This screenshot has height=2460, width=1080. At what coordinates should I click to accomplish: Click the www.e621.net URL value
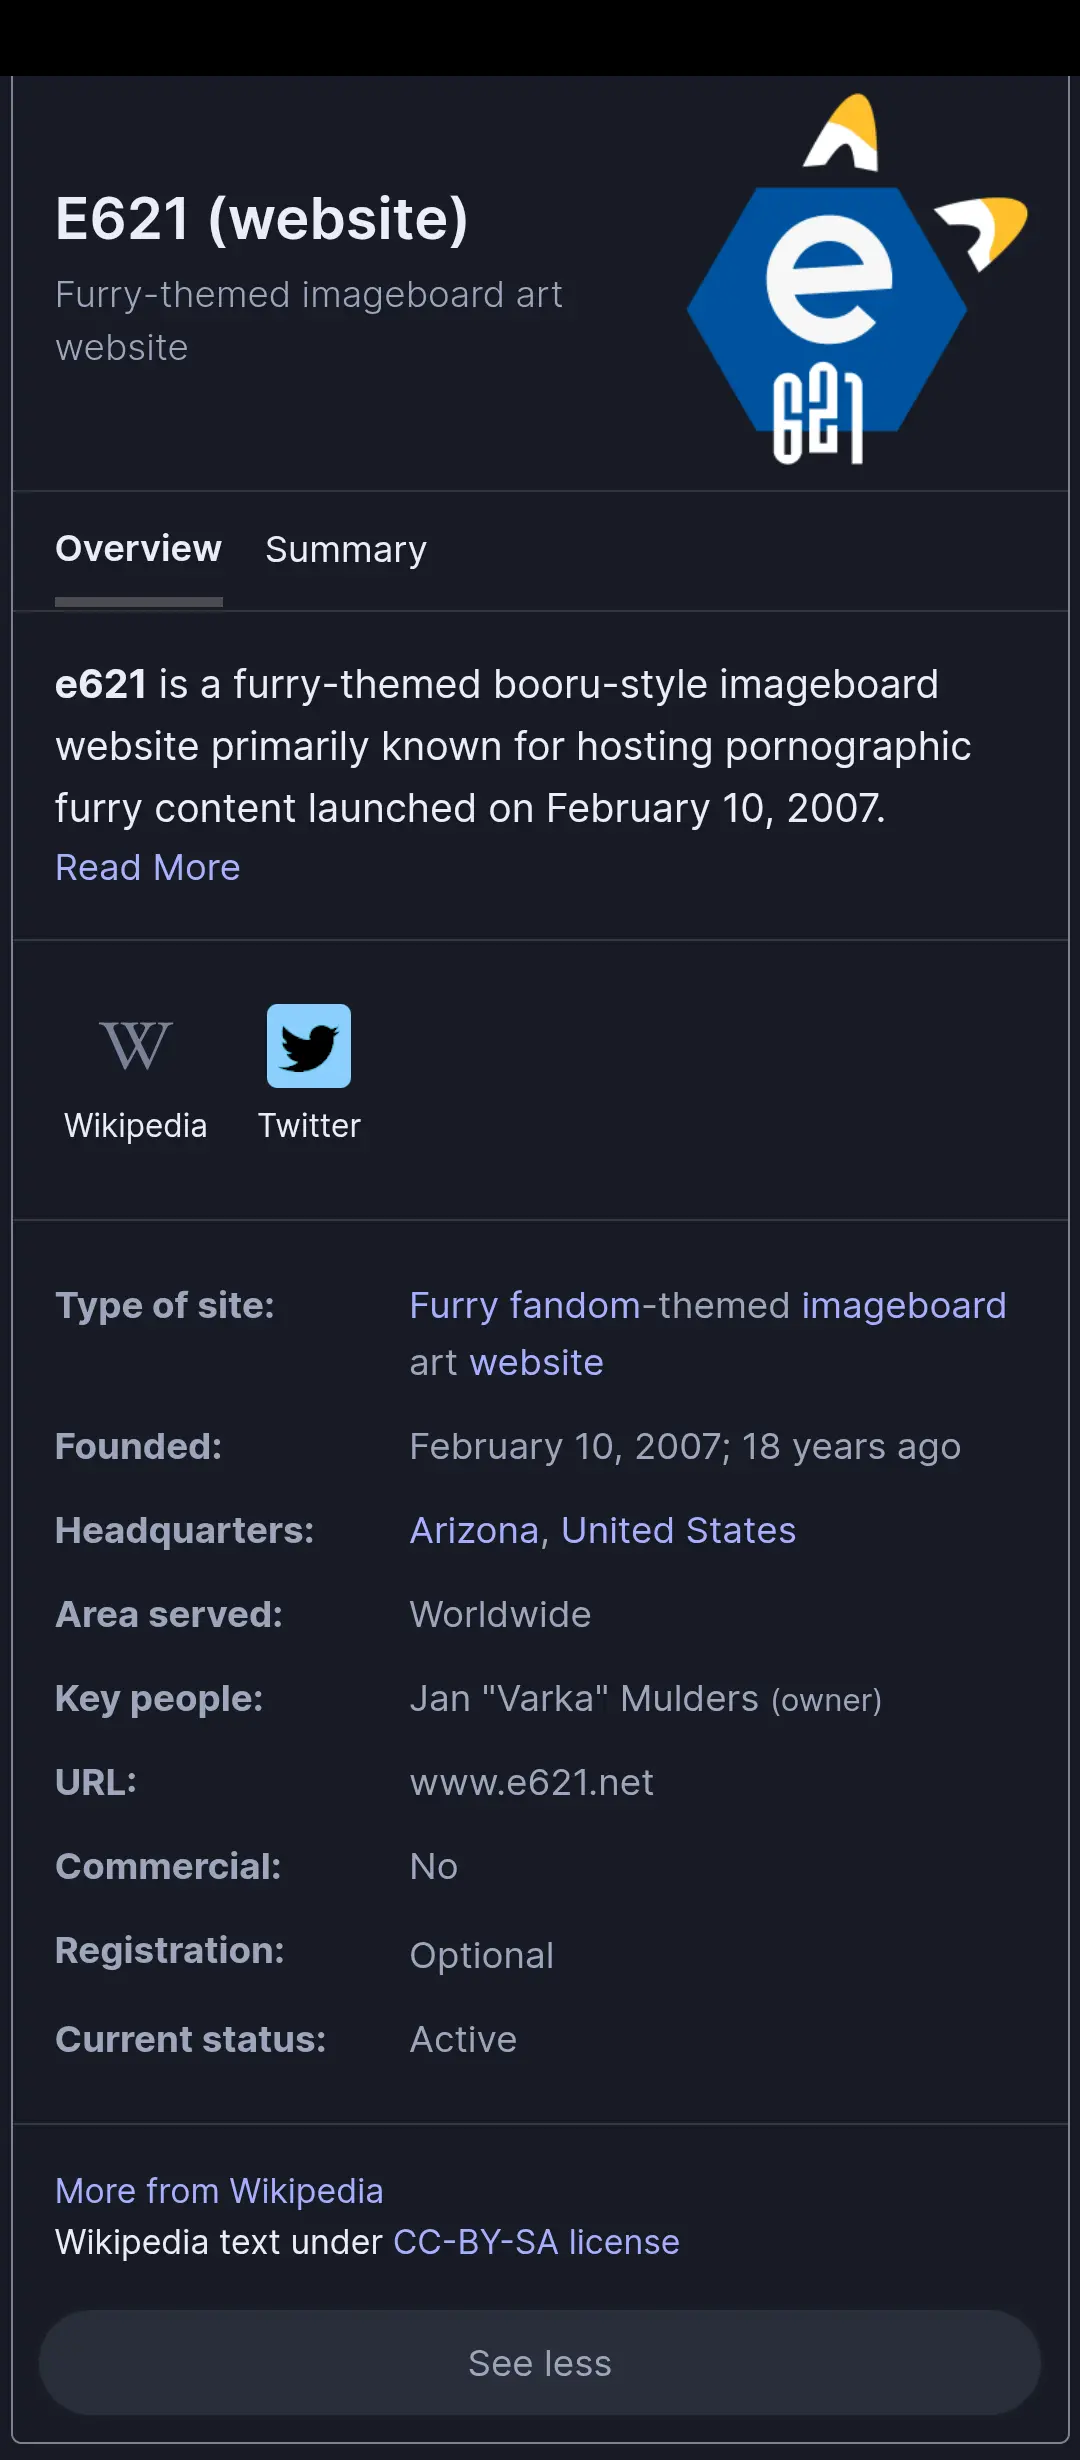[532, 1782]
